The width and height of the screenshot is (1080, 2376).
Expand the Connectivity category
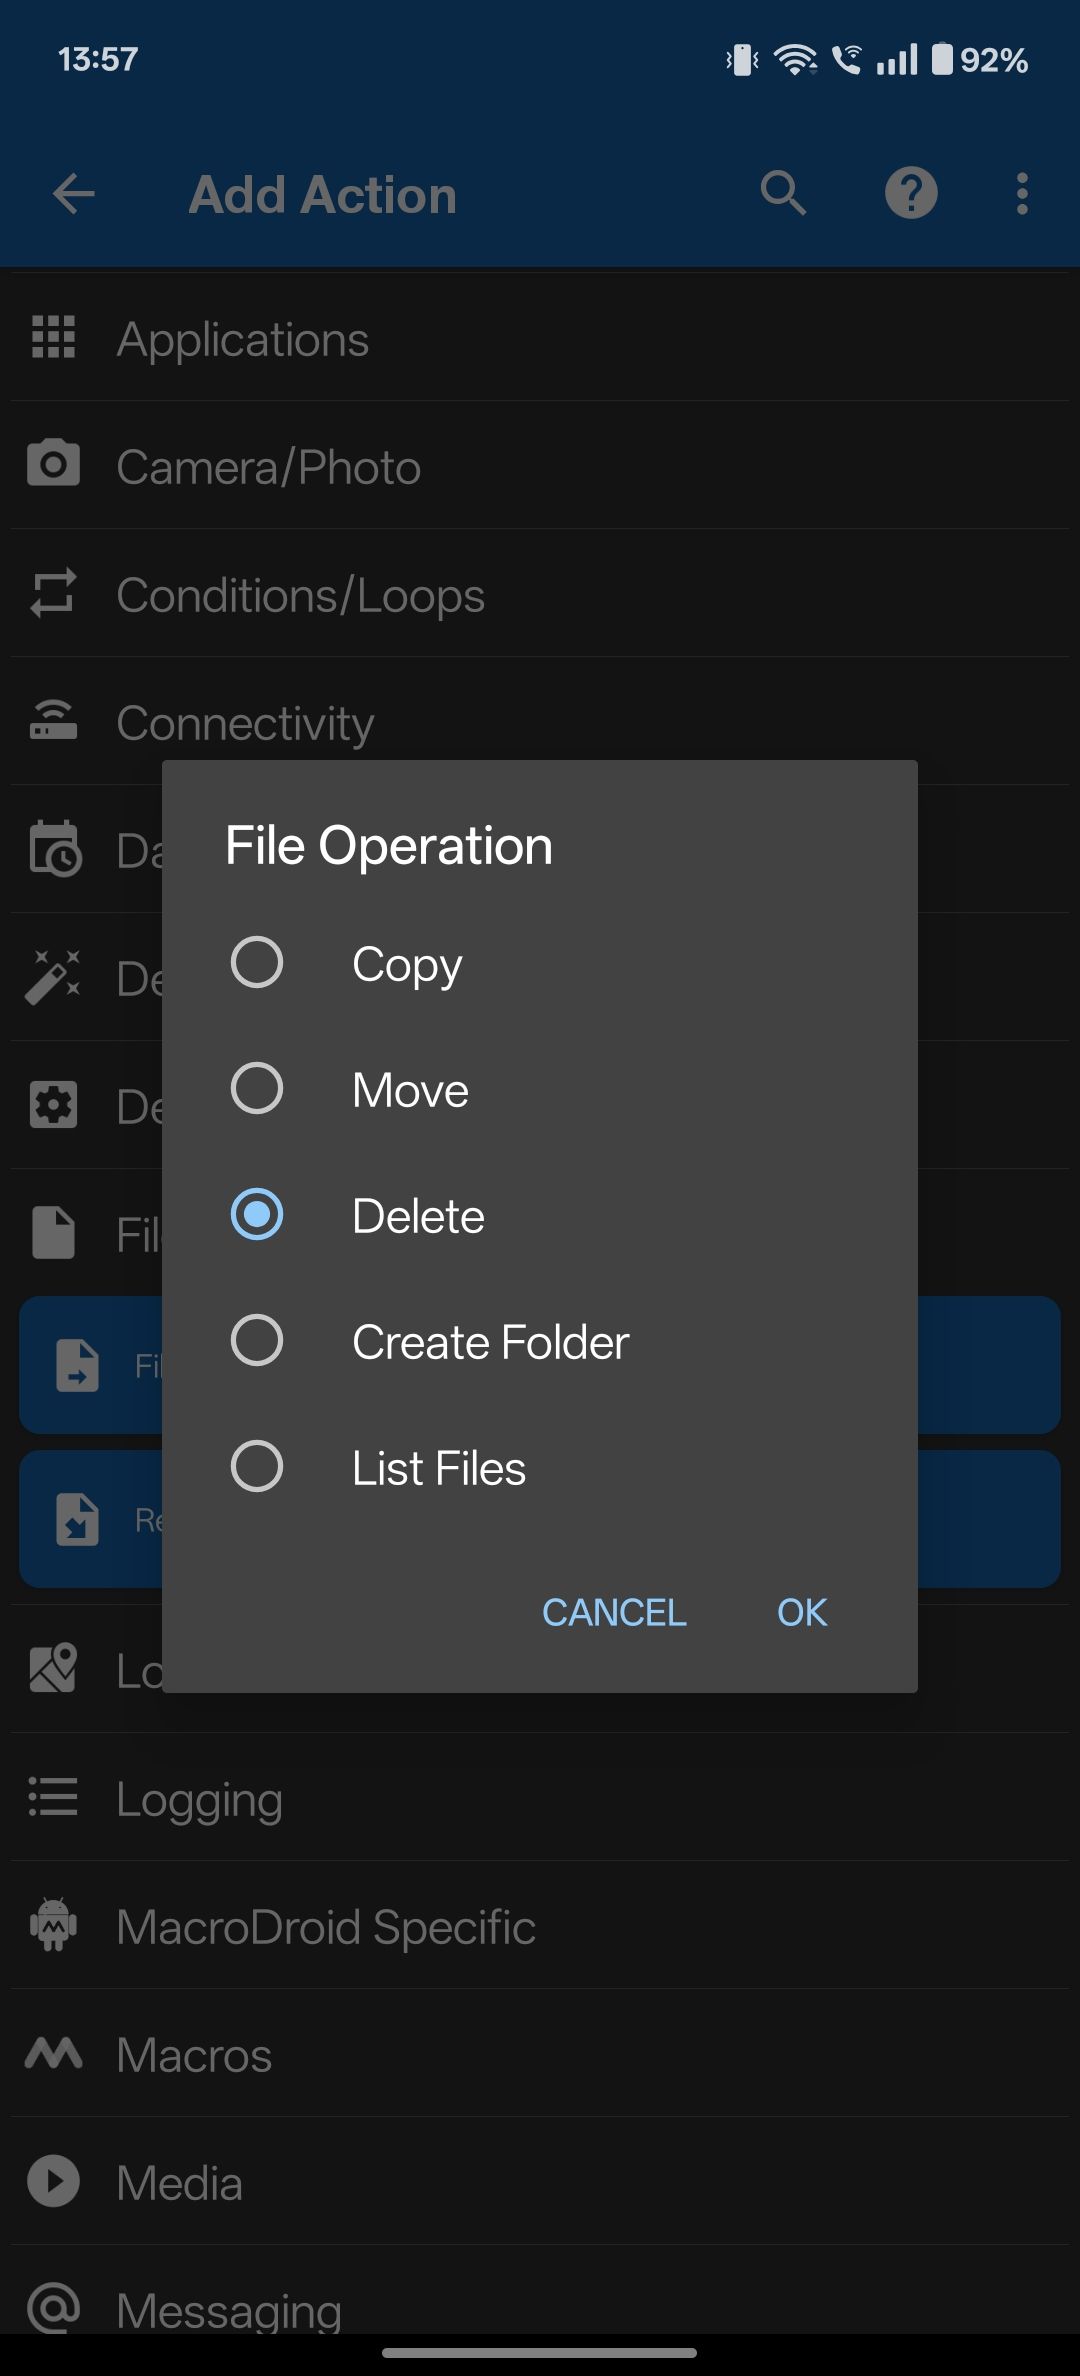click(x=540, y=721)
